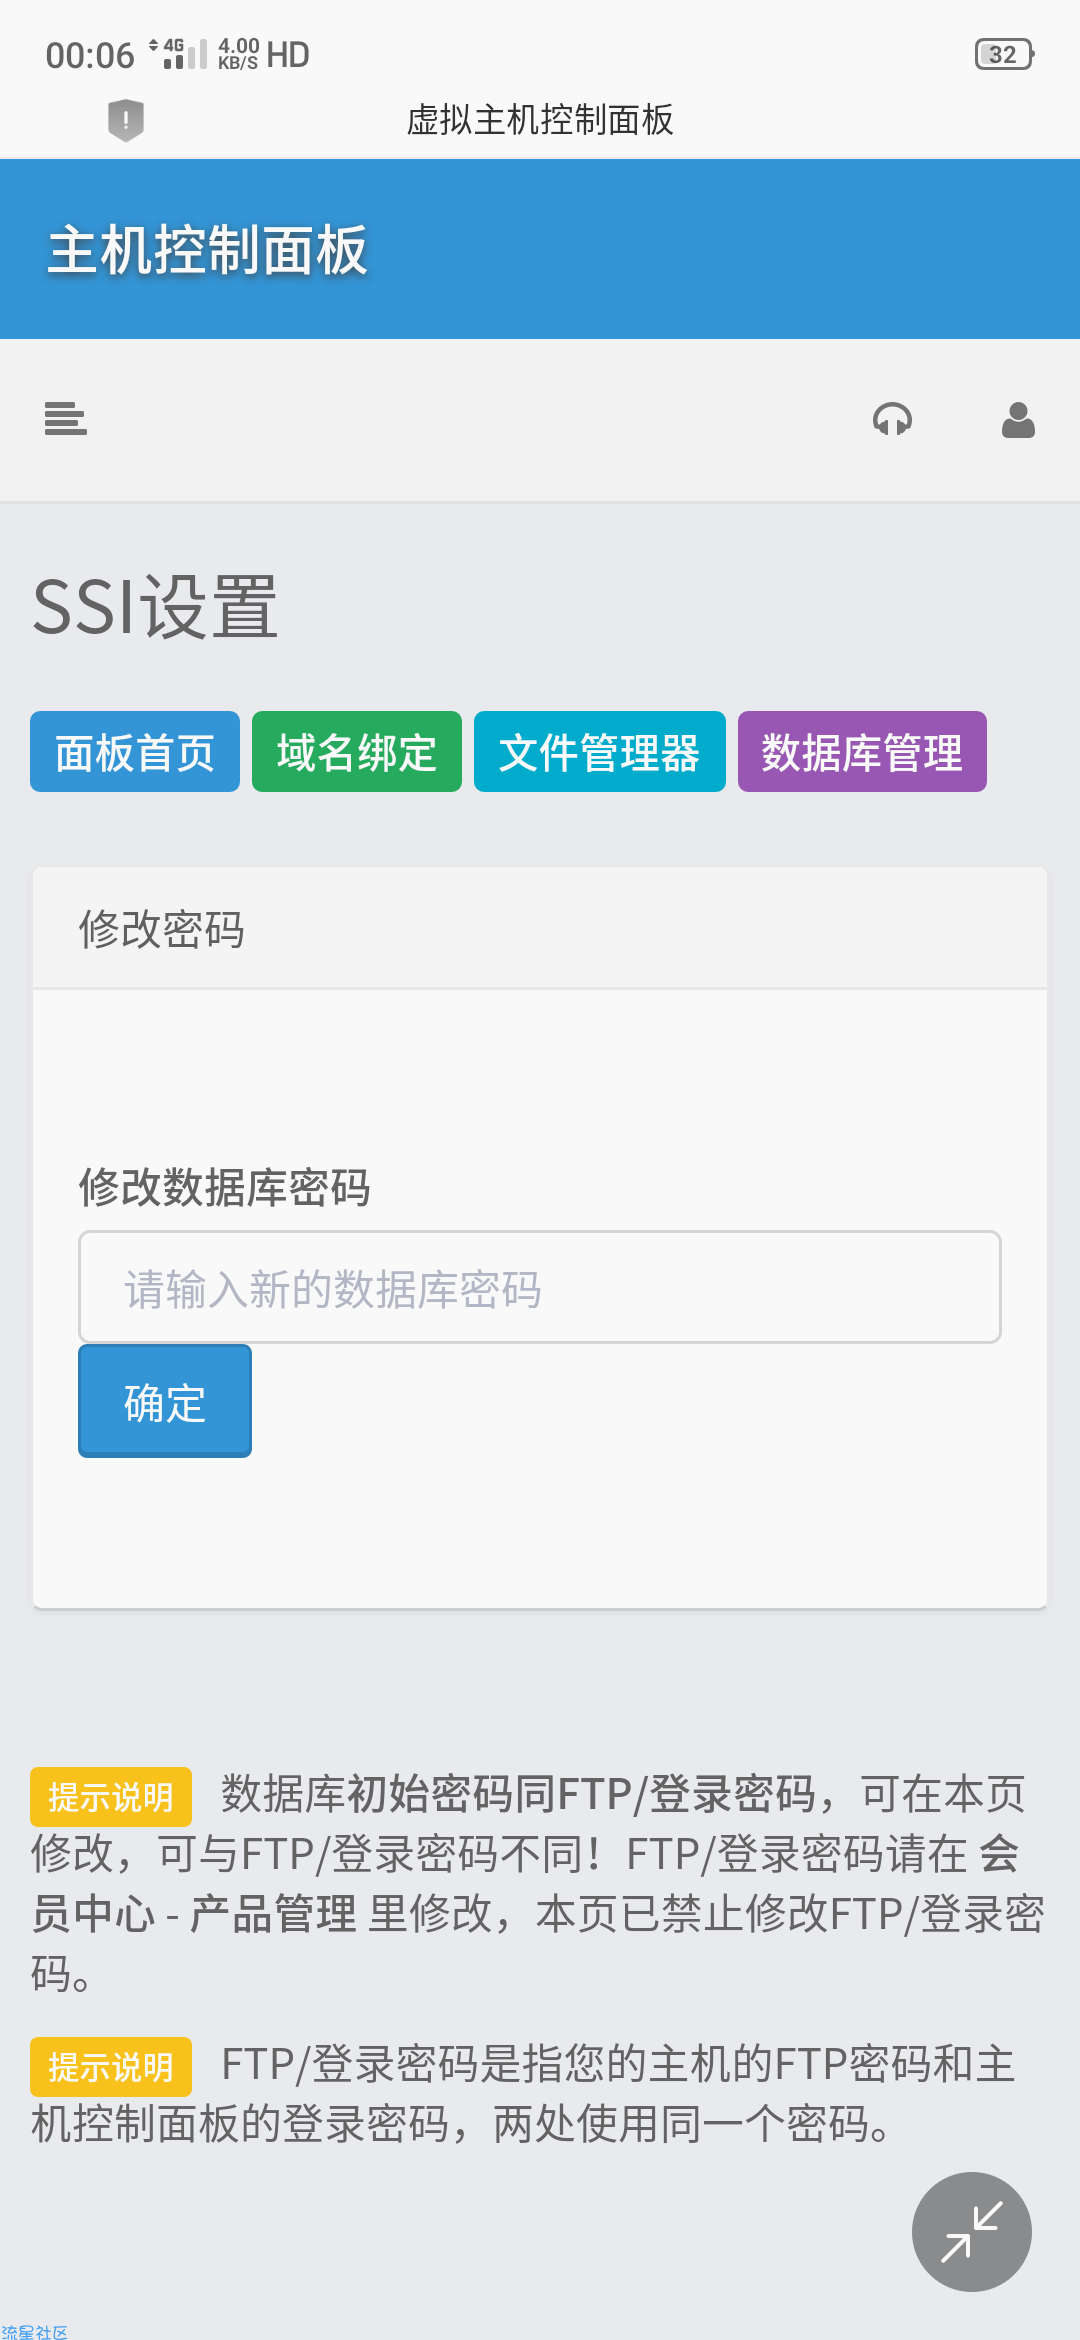Tap the first 提示说明 yellow badge

tap(111, 1797)
